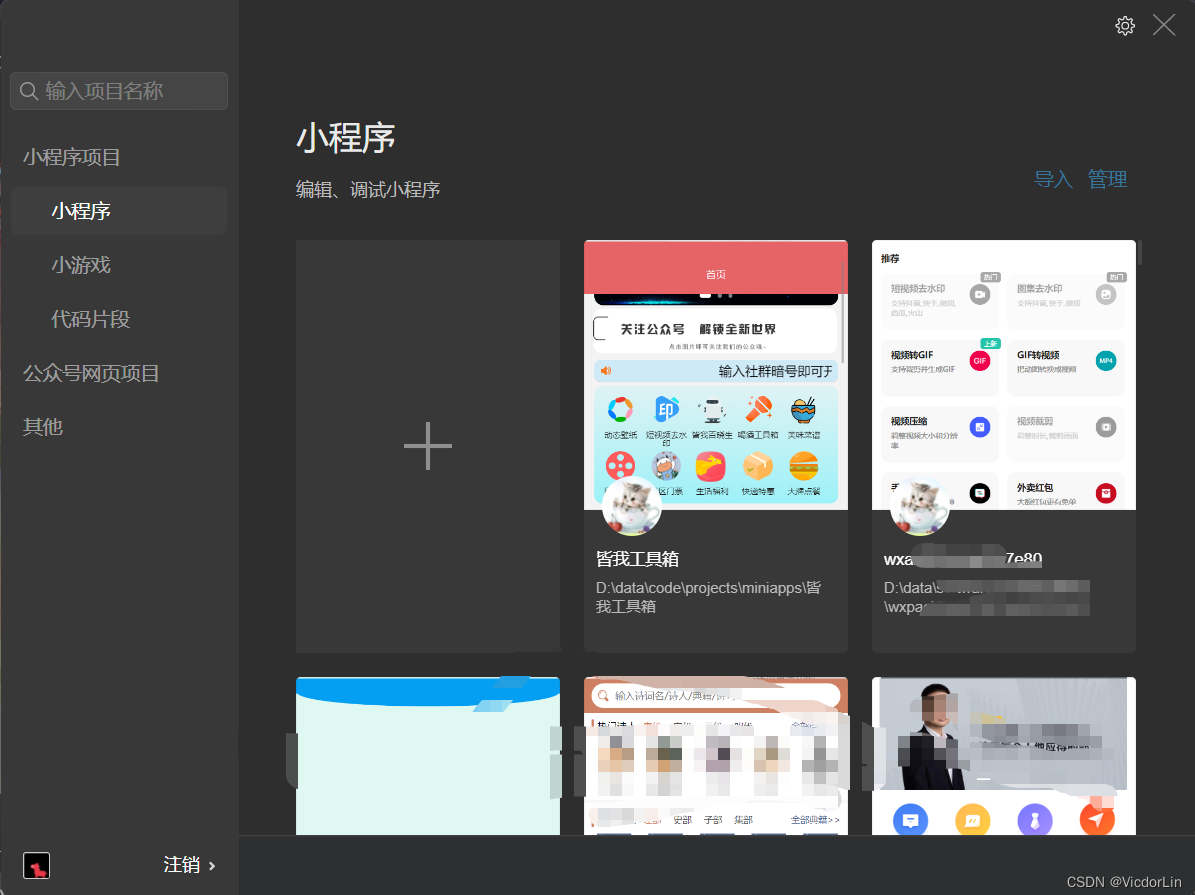Click the pink GIF icon next to 视频转GIF
This screenshot has height=895, width=1195.
[978, 361]
